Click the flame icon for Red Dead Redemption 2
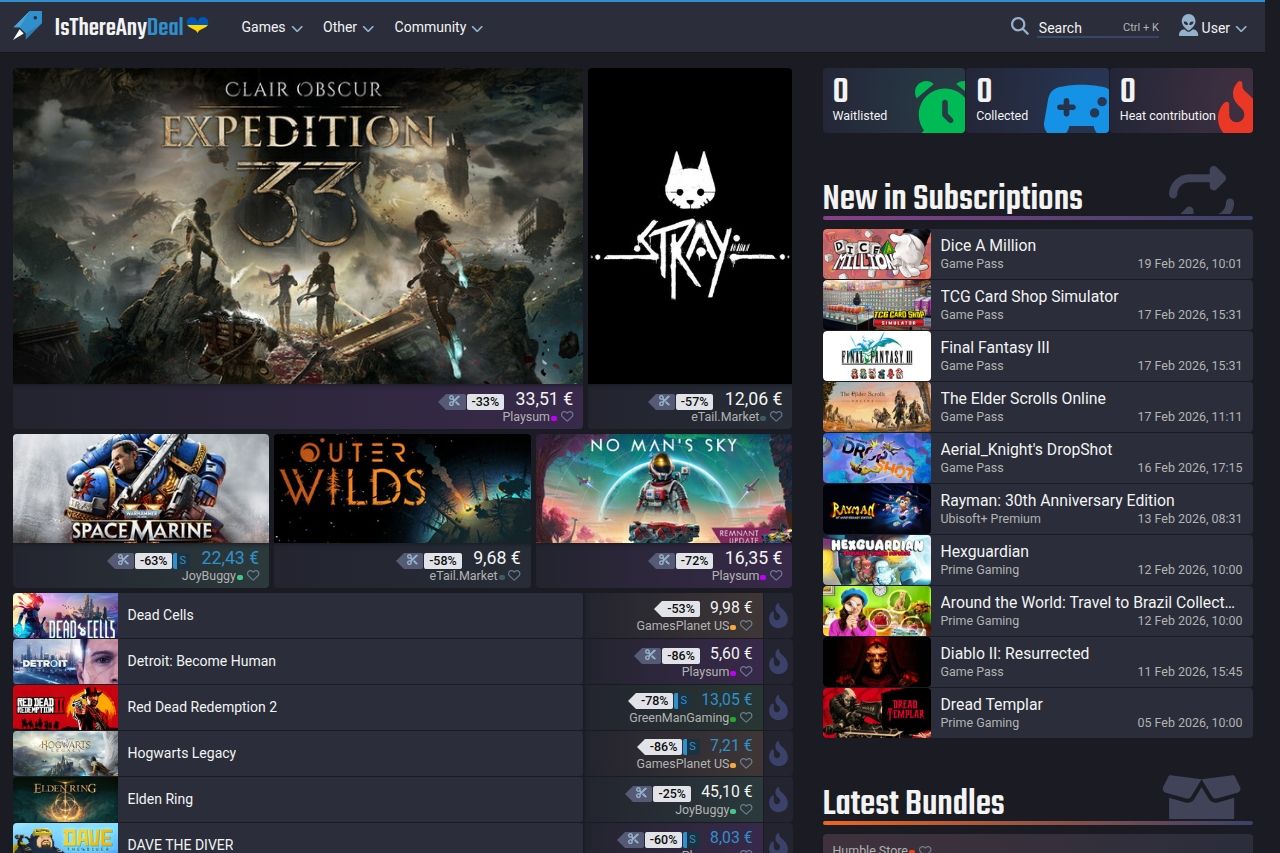The image size is (1280, 853). coord(778,708)
